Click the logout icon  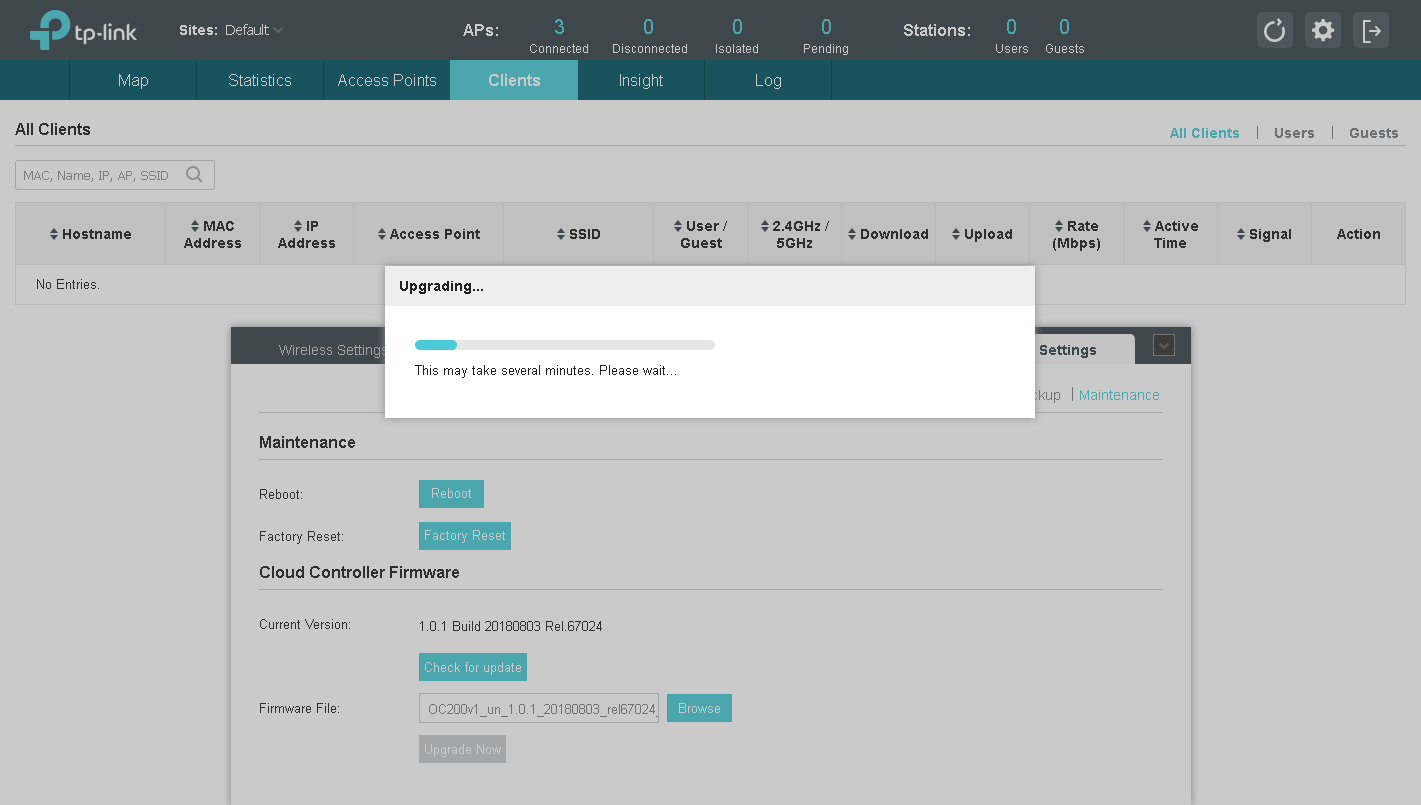click(x=1371, y=30)
